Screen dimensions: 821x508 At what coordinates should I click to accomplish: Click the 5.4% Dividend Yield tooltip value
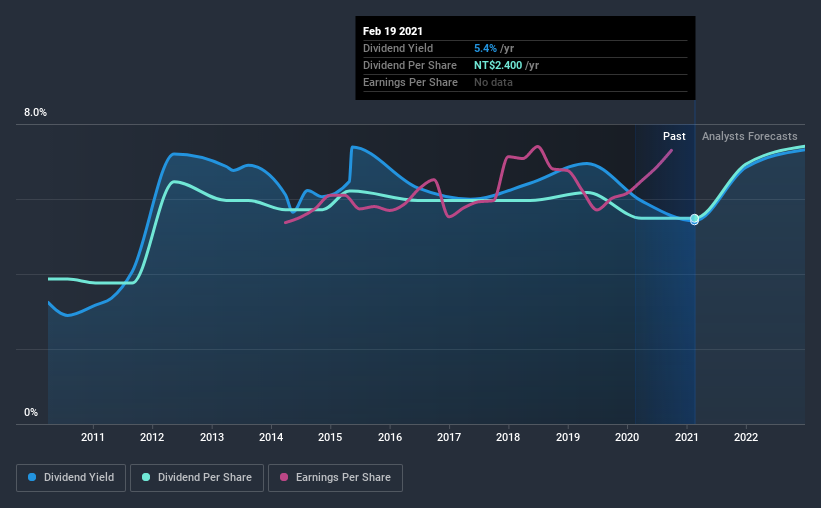click(x=485, y=48)
